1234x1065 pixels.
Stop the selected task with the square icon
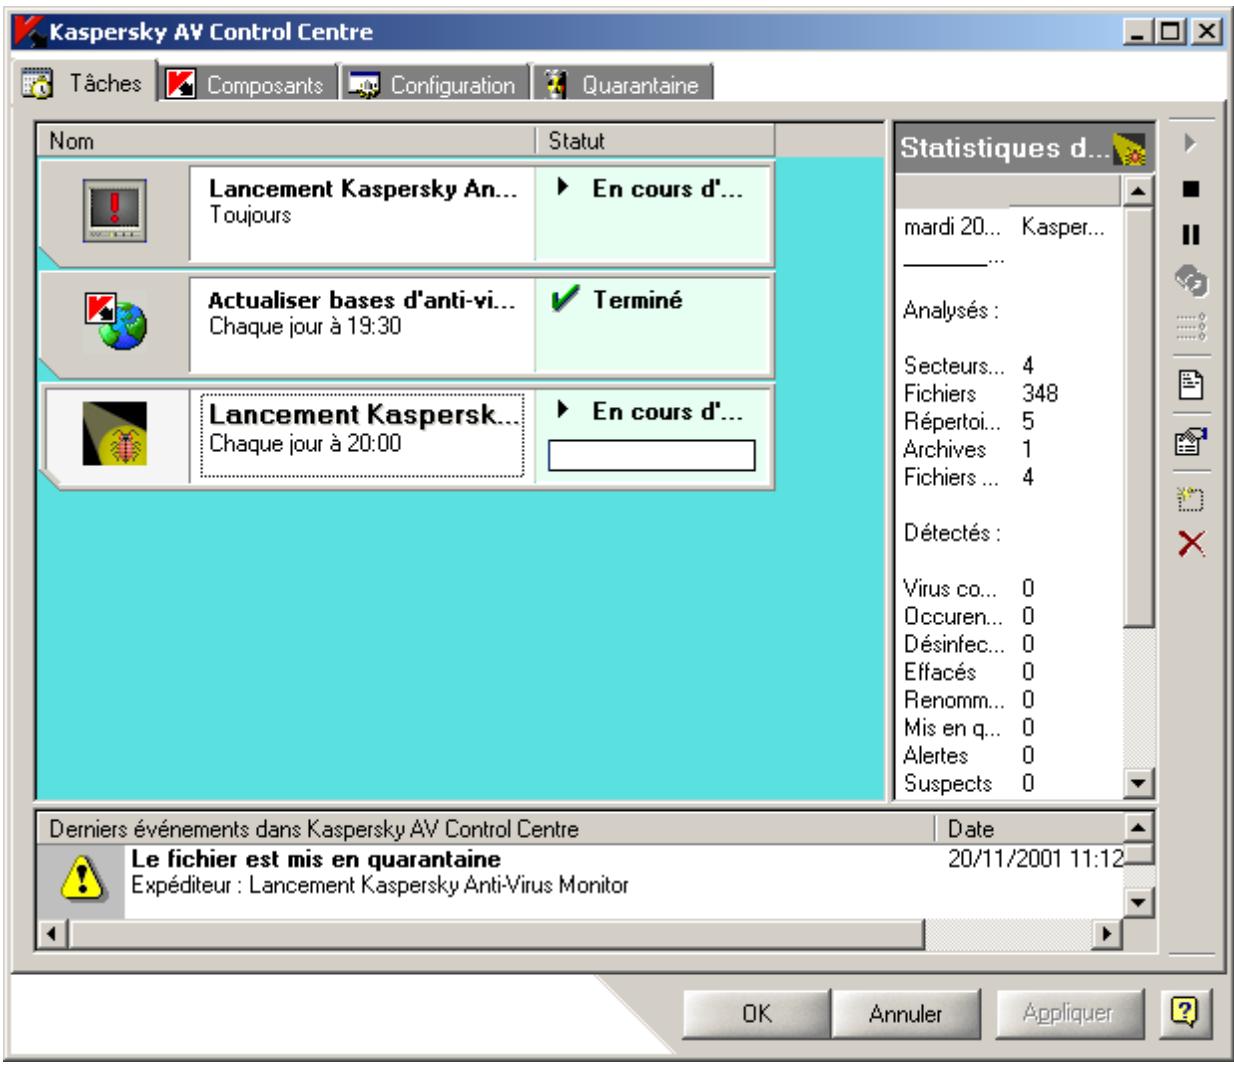tap(1190, 189)
